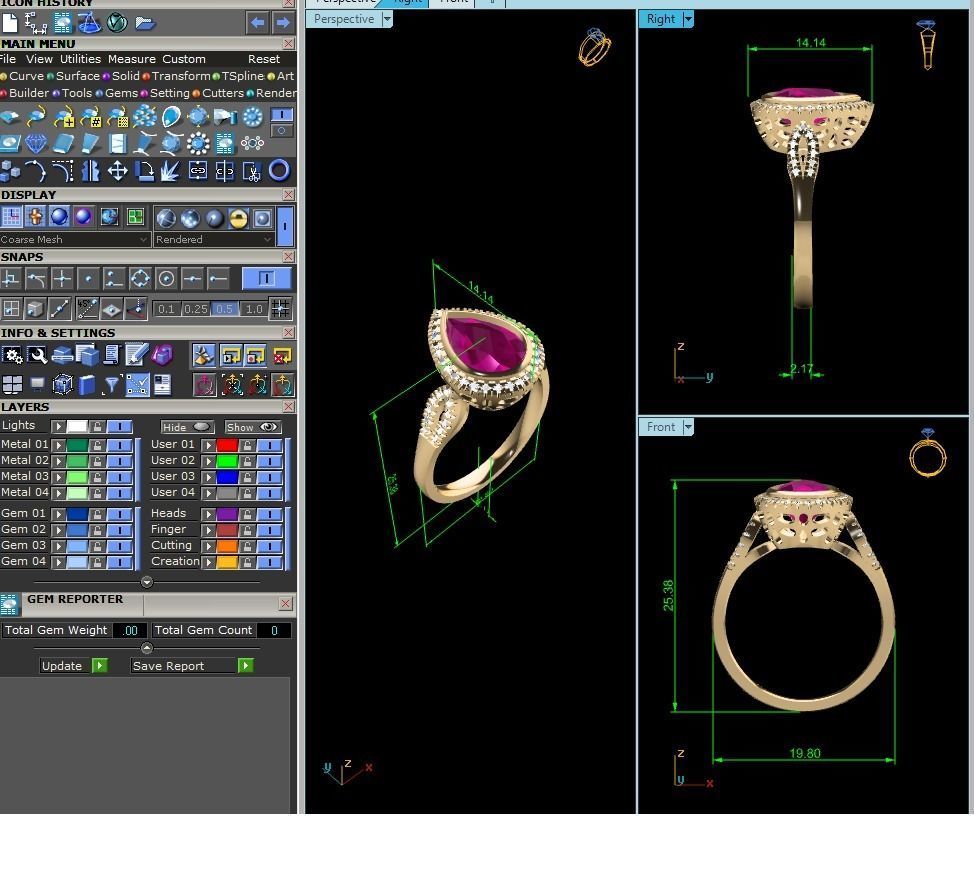Go forward with Icon History right arrow
This screenshot has height=875, width=974.
coord(283,23)
